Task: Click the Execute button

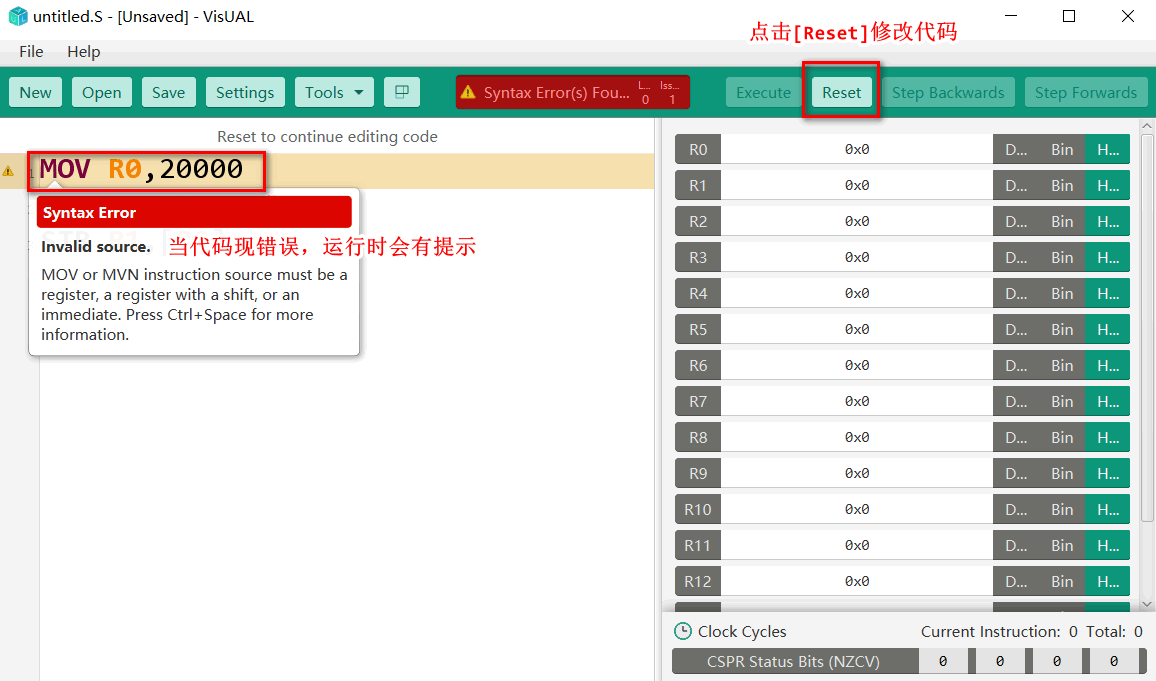Action: click(763, 92)
